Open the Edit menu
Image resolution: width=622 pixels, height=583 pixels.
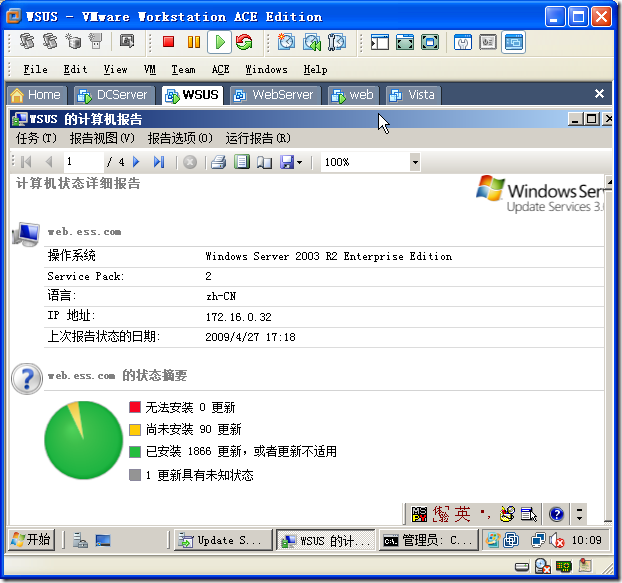point(75,69)
